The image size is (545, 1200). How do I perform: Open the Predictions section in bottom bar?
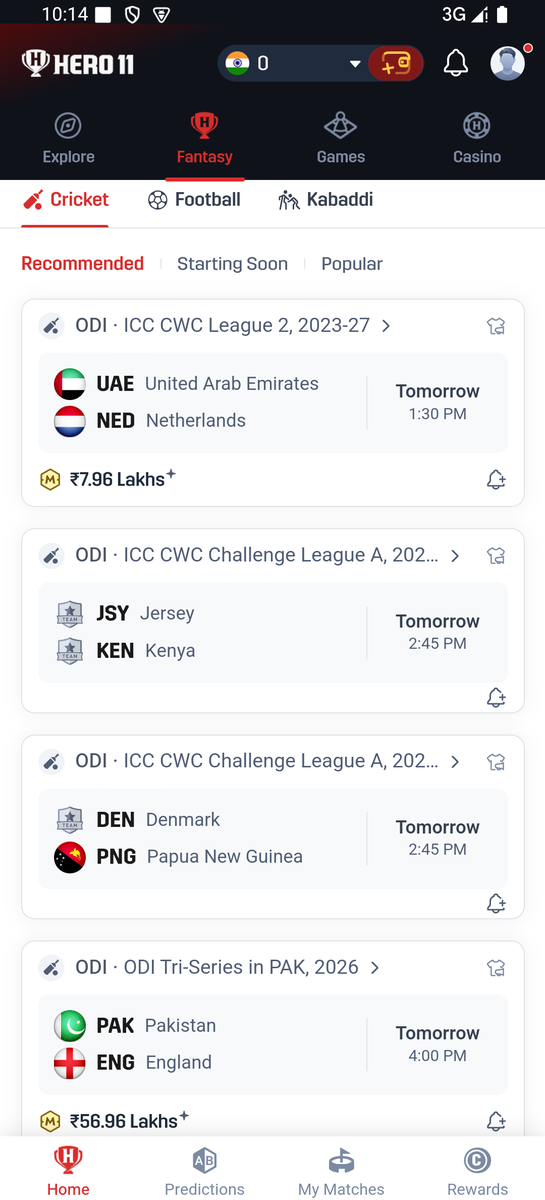click(x=204, y=1171)
